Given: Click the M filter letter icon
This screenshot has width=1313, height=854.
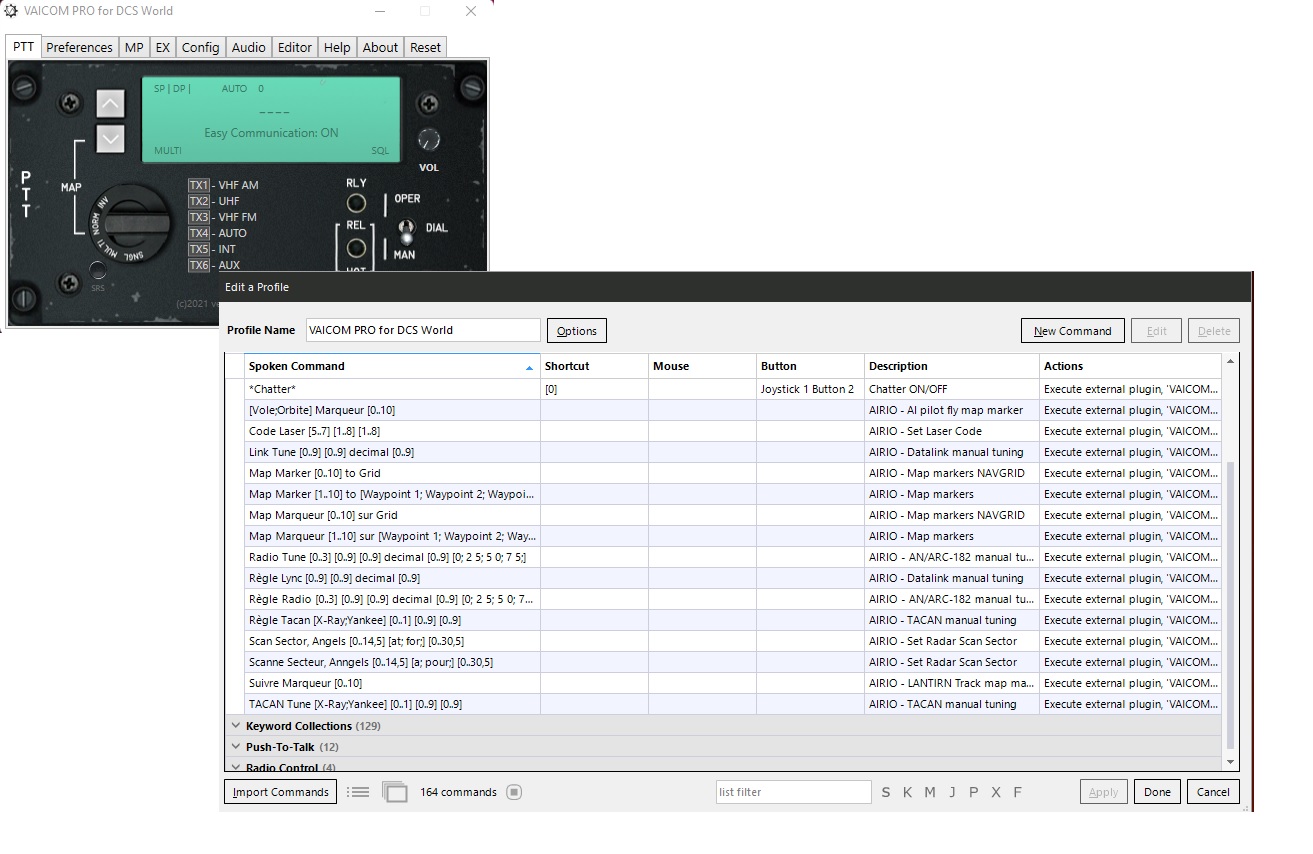Looking at the screenshot, I should [x=929, y=792].
